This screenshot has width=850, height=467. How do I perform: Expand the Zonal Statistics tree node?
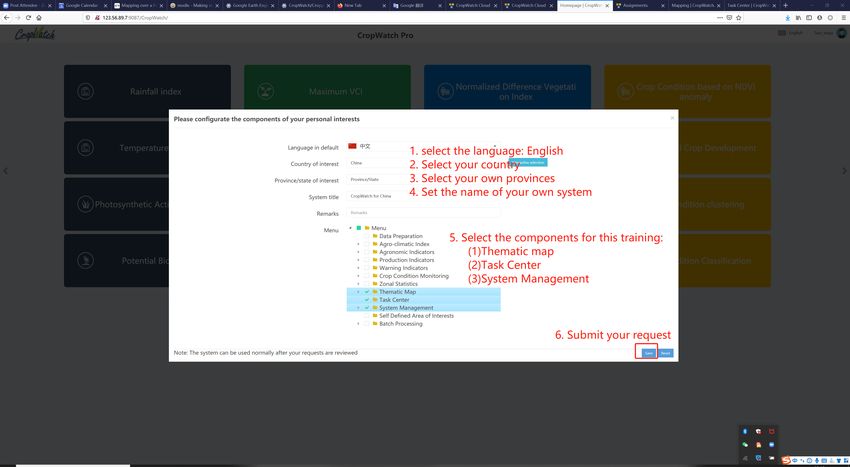tap(358, 284)
